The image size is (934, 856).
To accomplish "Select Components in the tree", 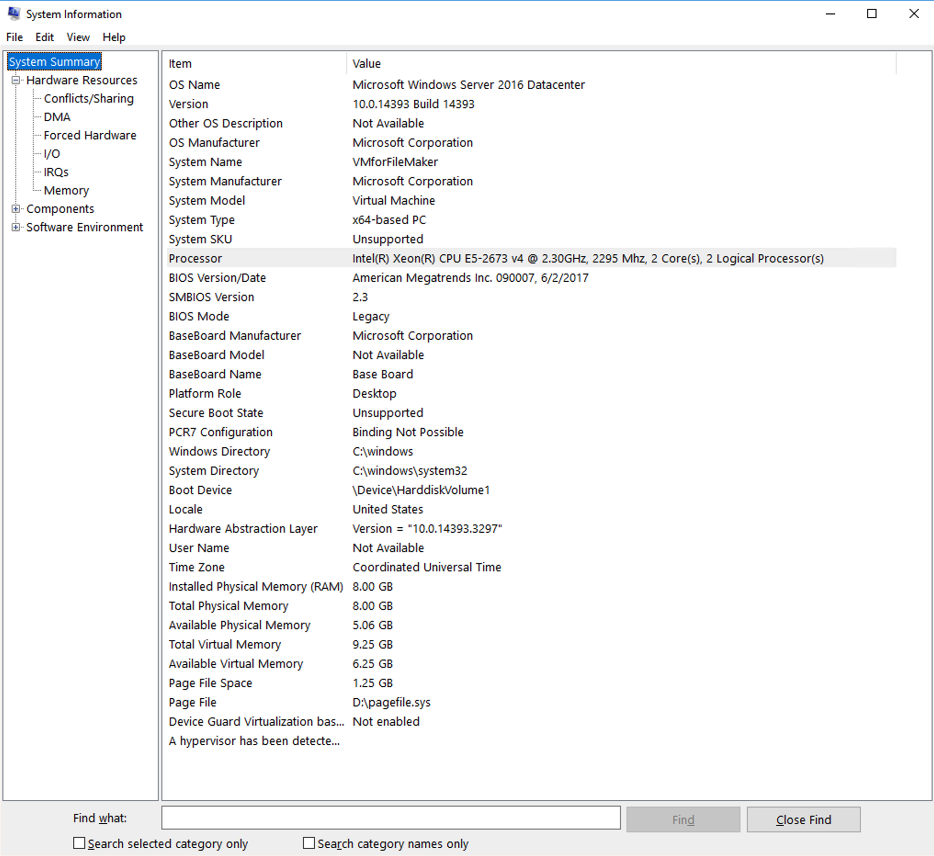I will (60, 208).
